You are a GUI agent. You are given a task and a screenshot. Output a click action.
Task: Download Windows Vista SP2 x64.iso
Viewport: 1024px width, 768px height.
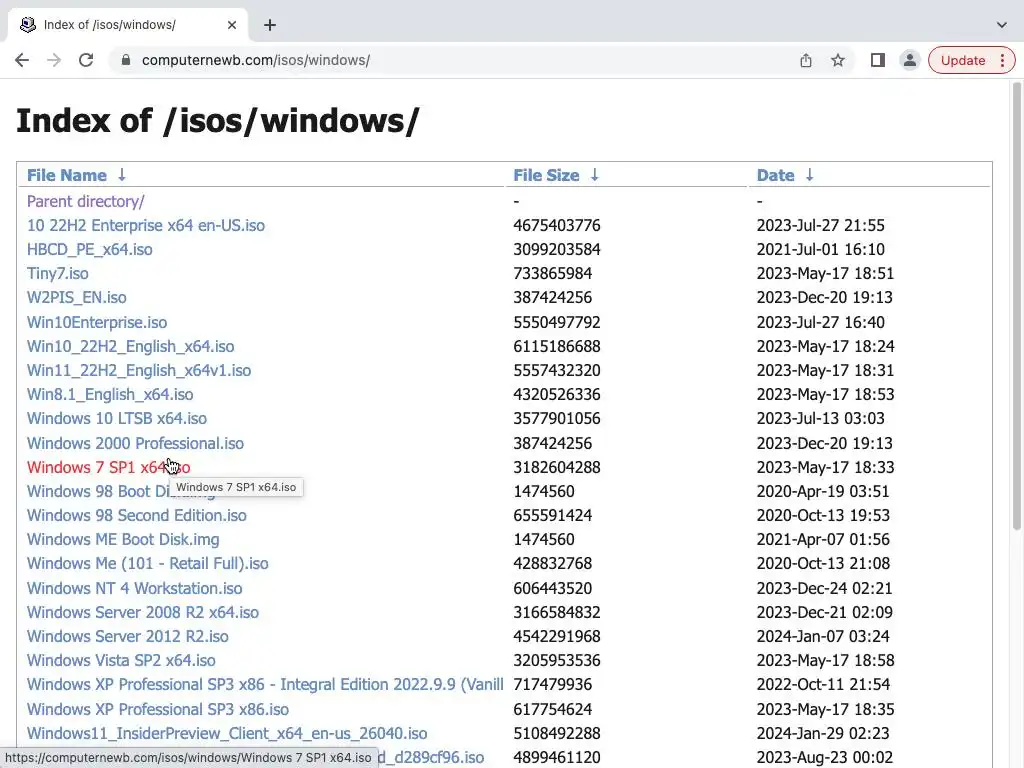[121, 661]
